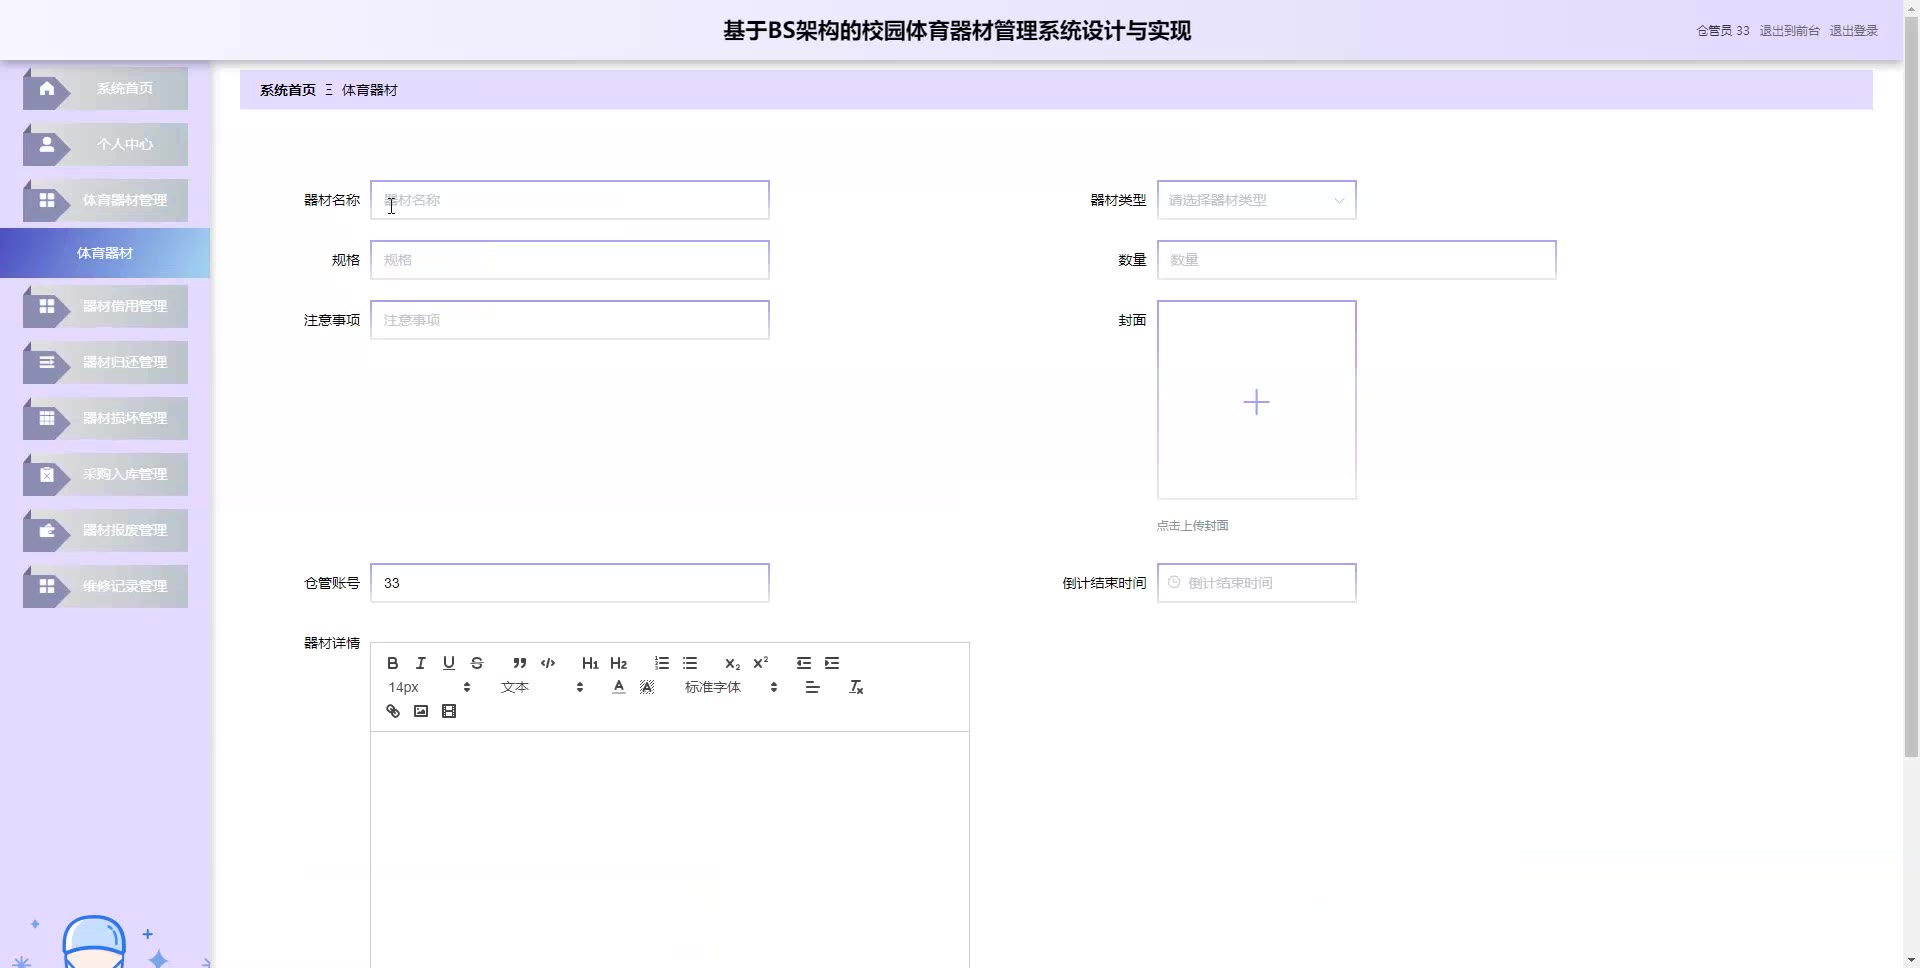Increase text indent in the editor
The width and height of the screenshot is (1920, 968).
831,663
